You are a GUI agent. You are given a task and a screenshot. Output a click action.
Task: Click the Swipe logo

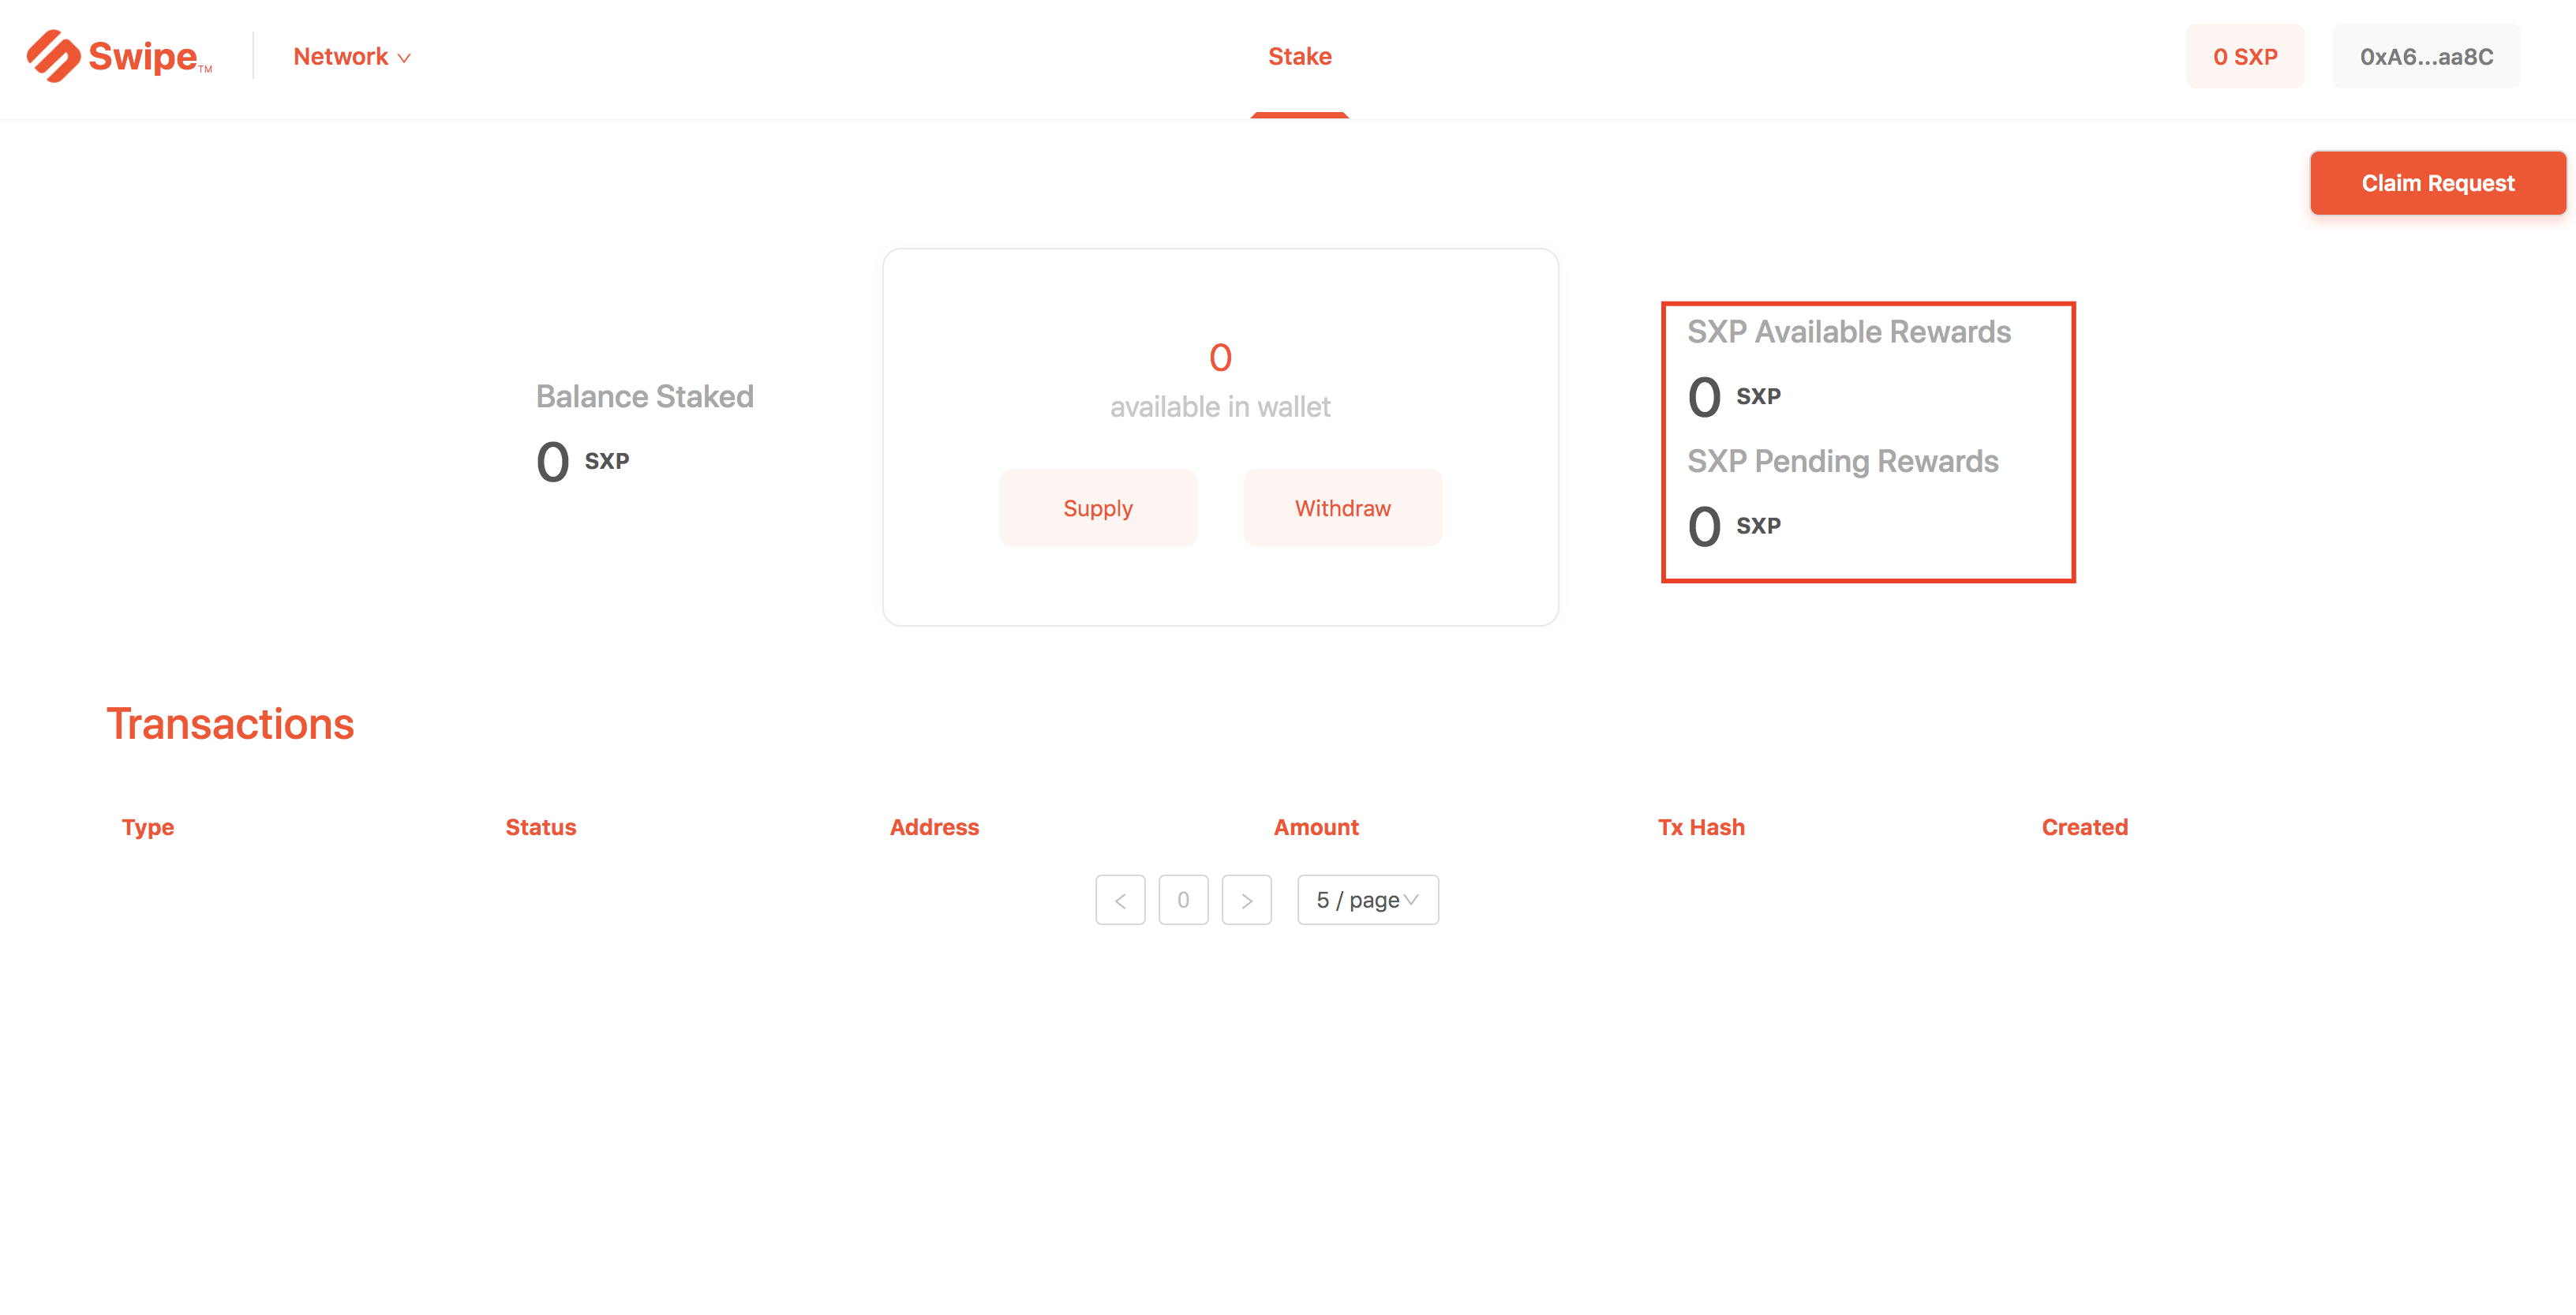tap(119, 56)
